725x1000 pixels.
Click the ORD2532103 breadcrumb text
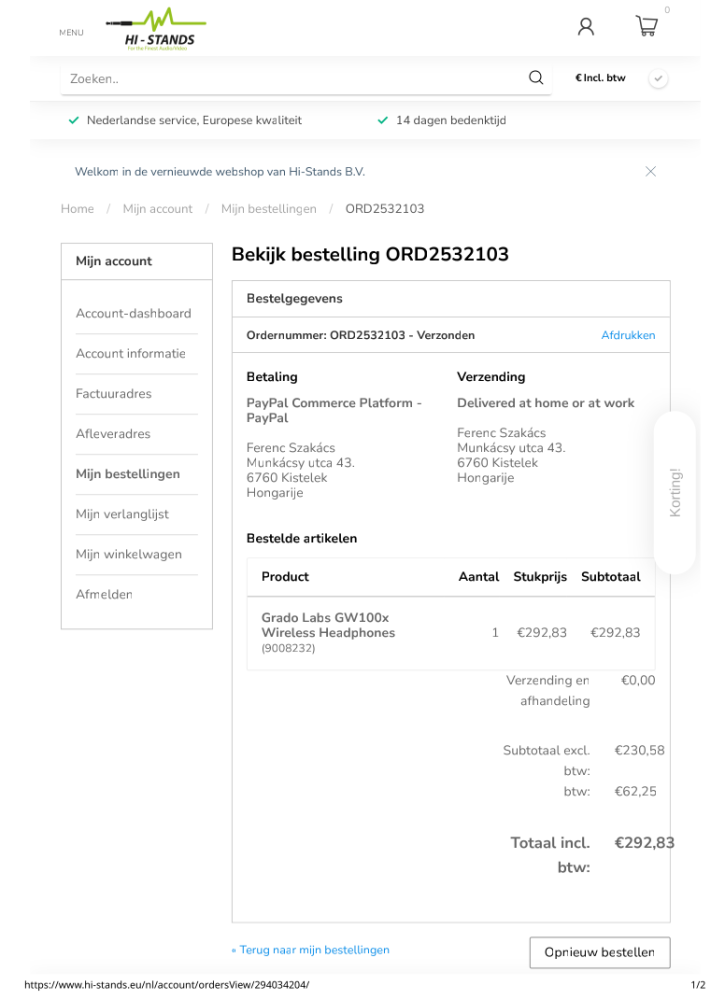click(384, 209)
